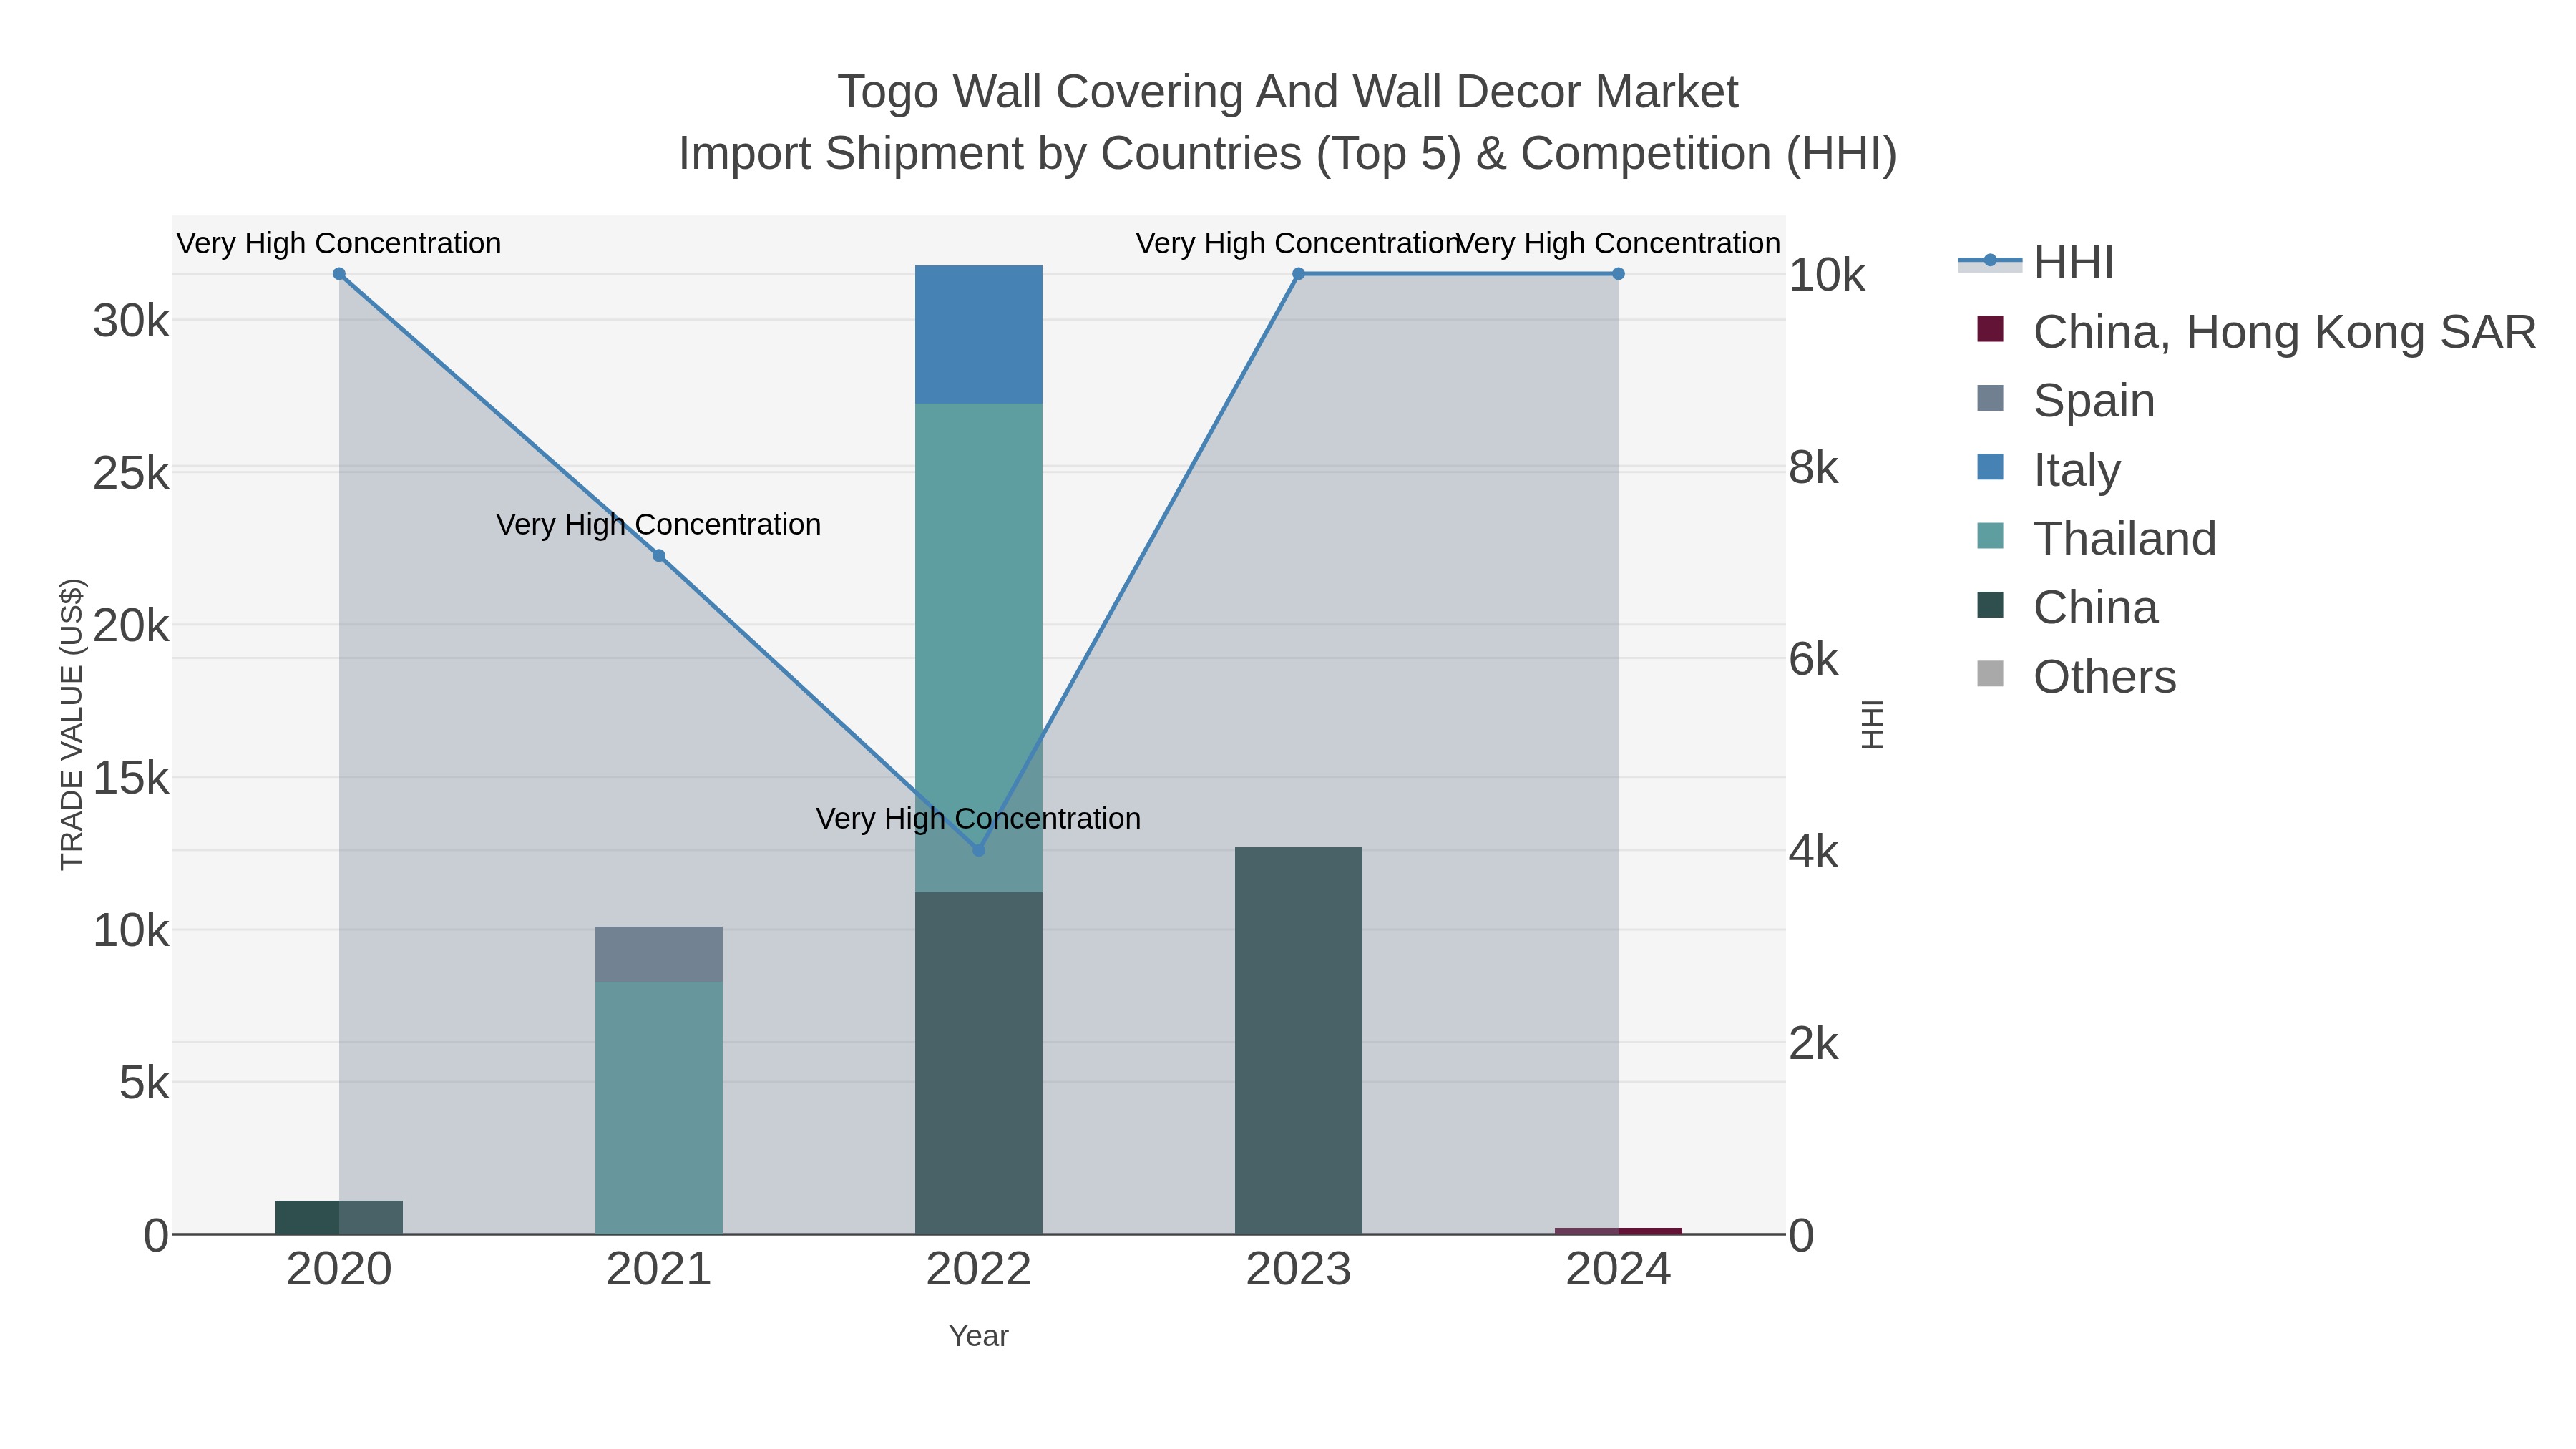
Task: Click the Thailand segment of 2022 bar
Action: [x=979, y=648]
